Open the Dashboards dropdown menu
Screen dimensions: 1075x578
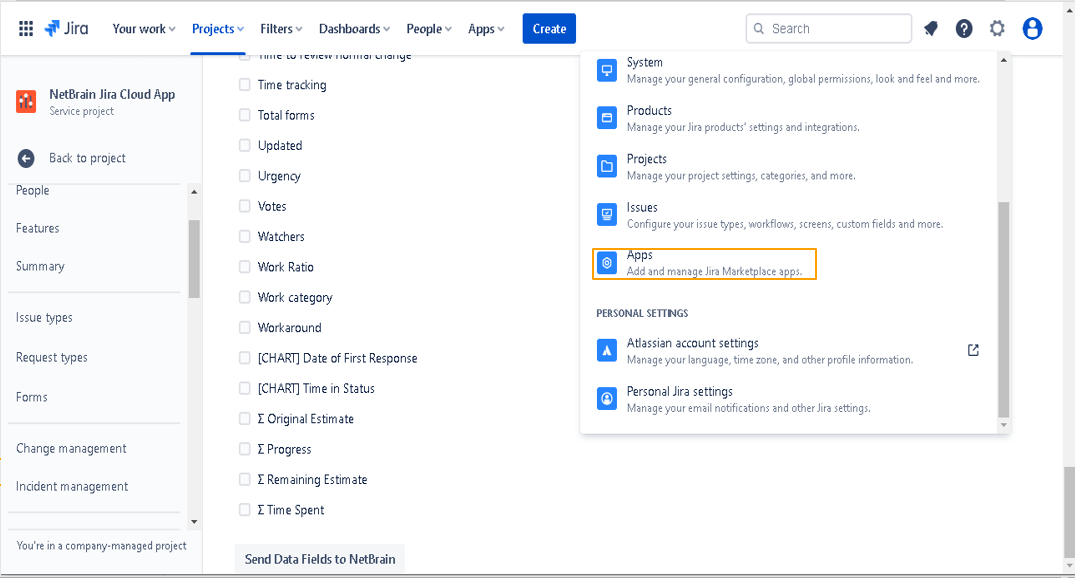[353, 28]
